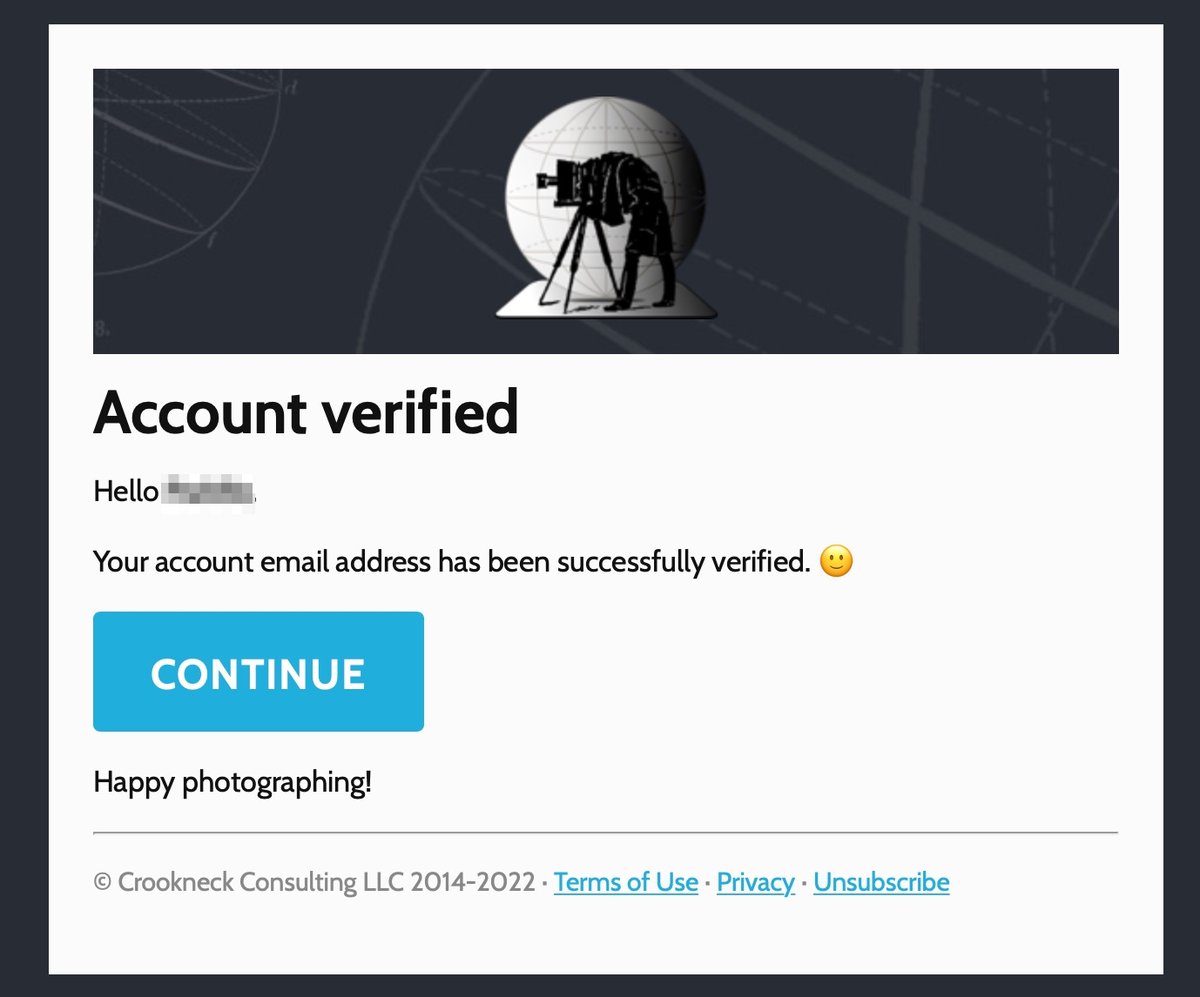
Task: Open the Terms of Use link
Action: click(626, 883)
